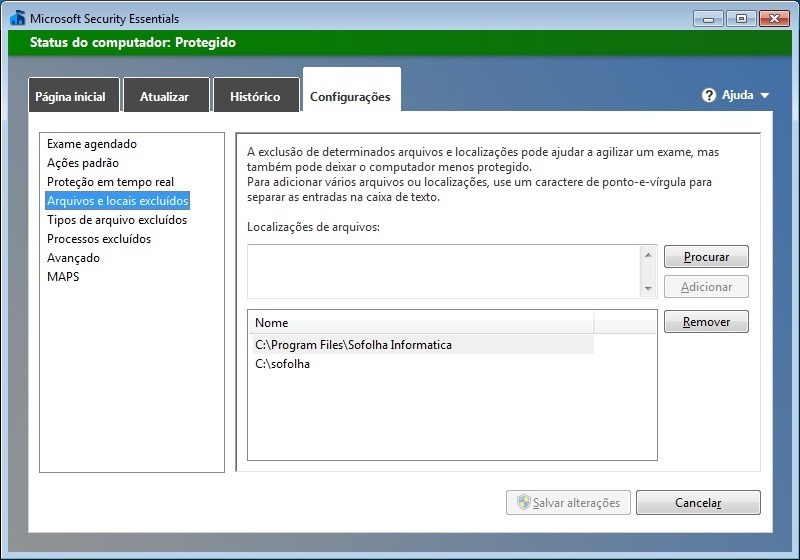Image resolution: width=800 pixels, height=560 pixels.
Task: Click the Procurar button
Action: (706, 257)
